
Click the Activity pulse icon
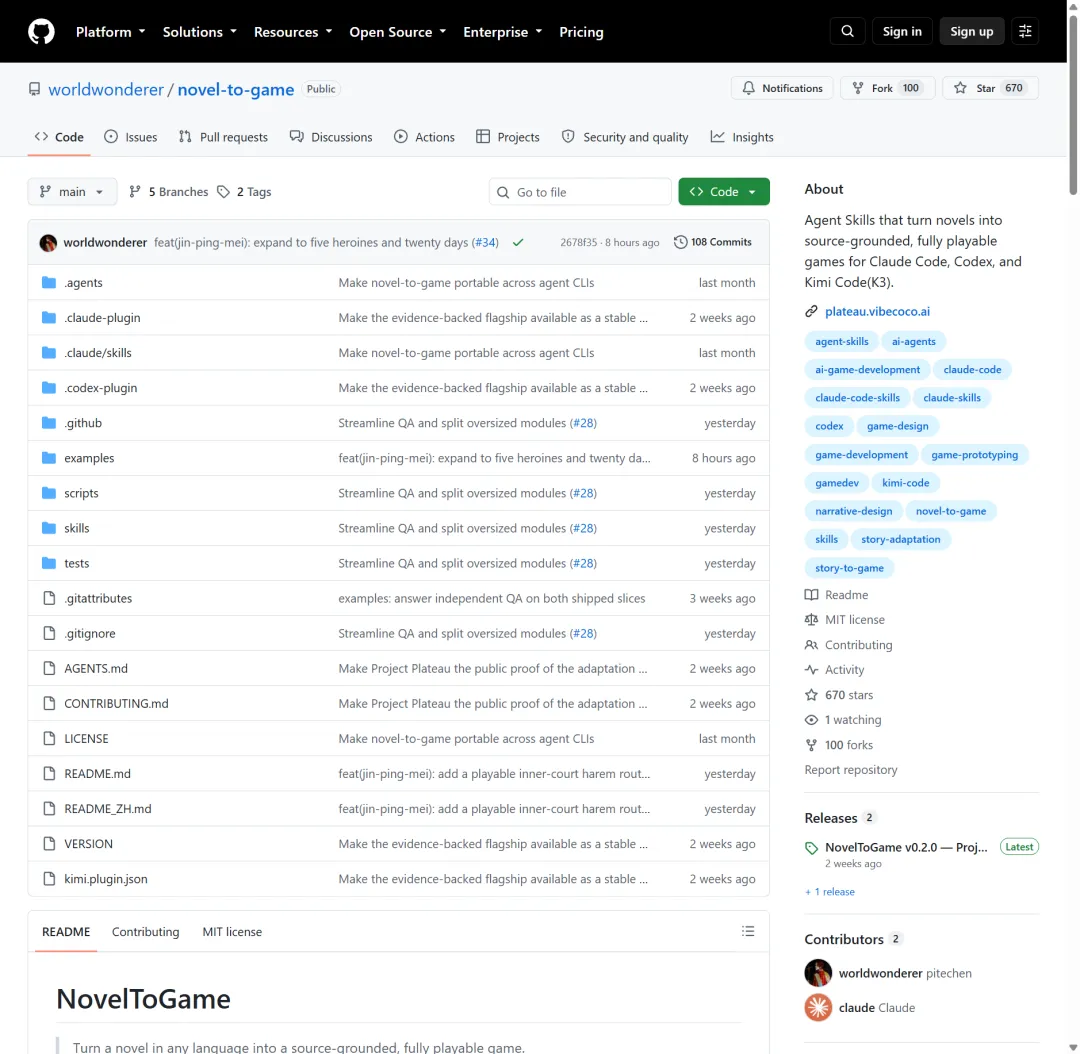811,670
